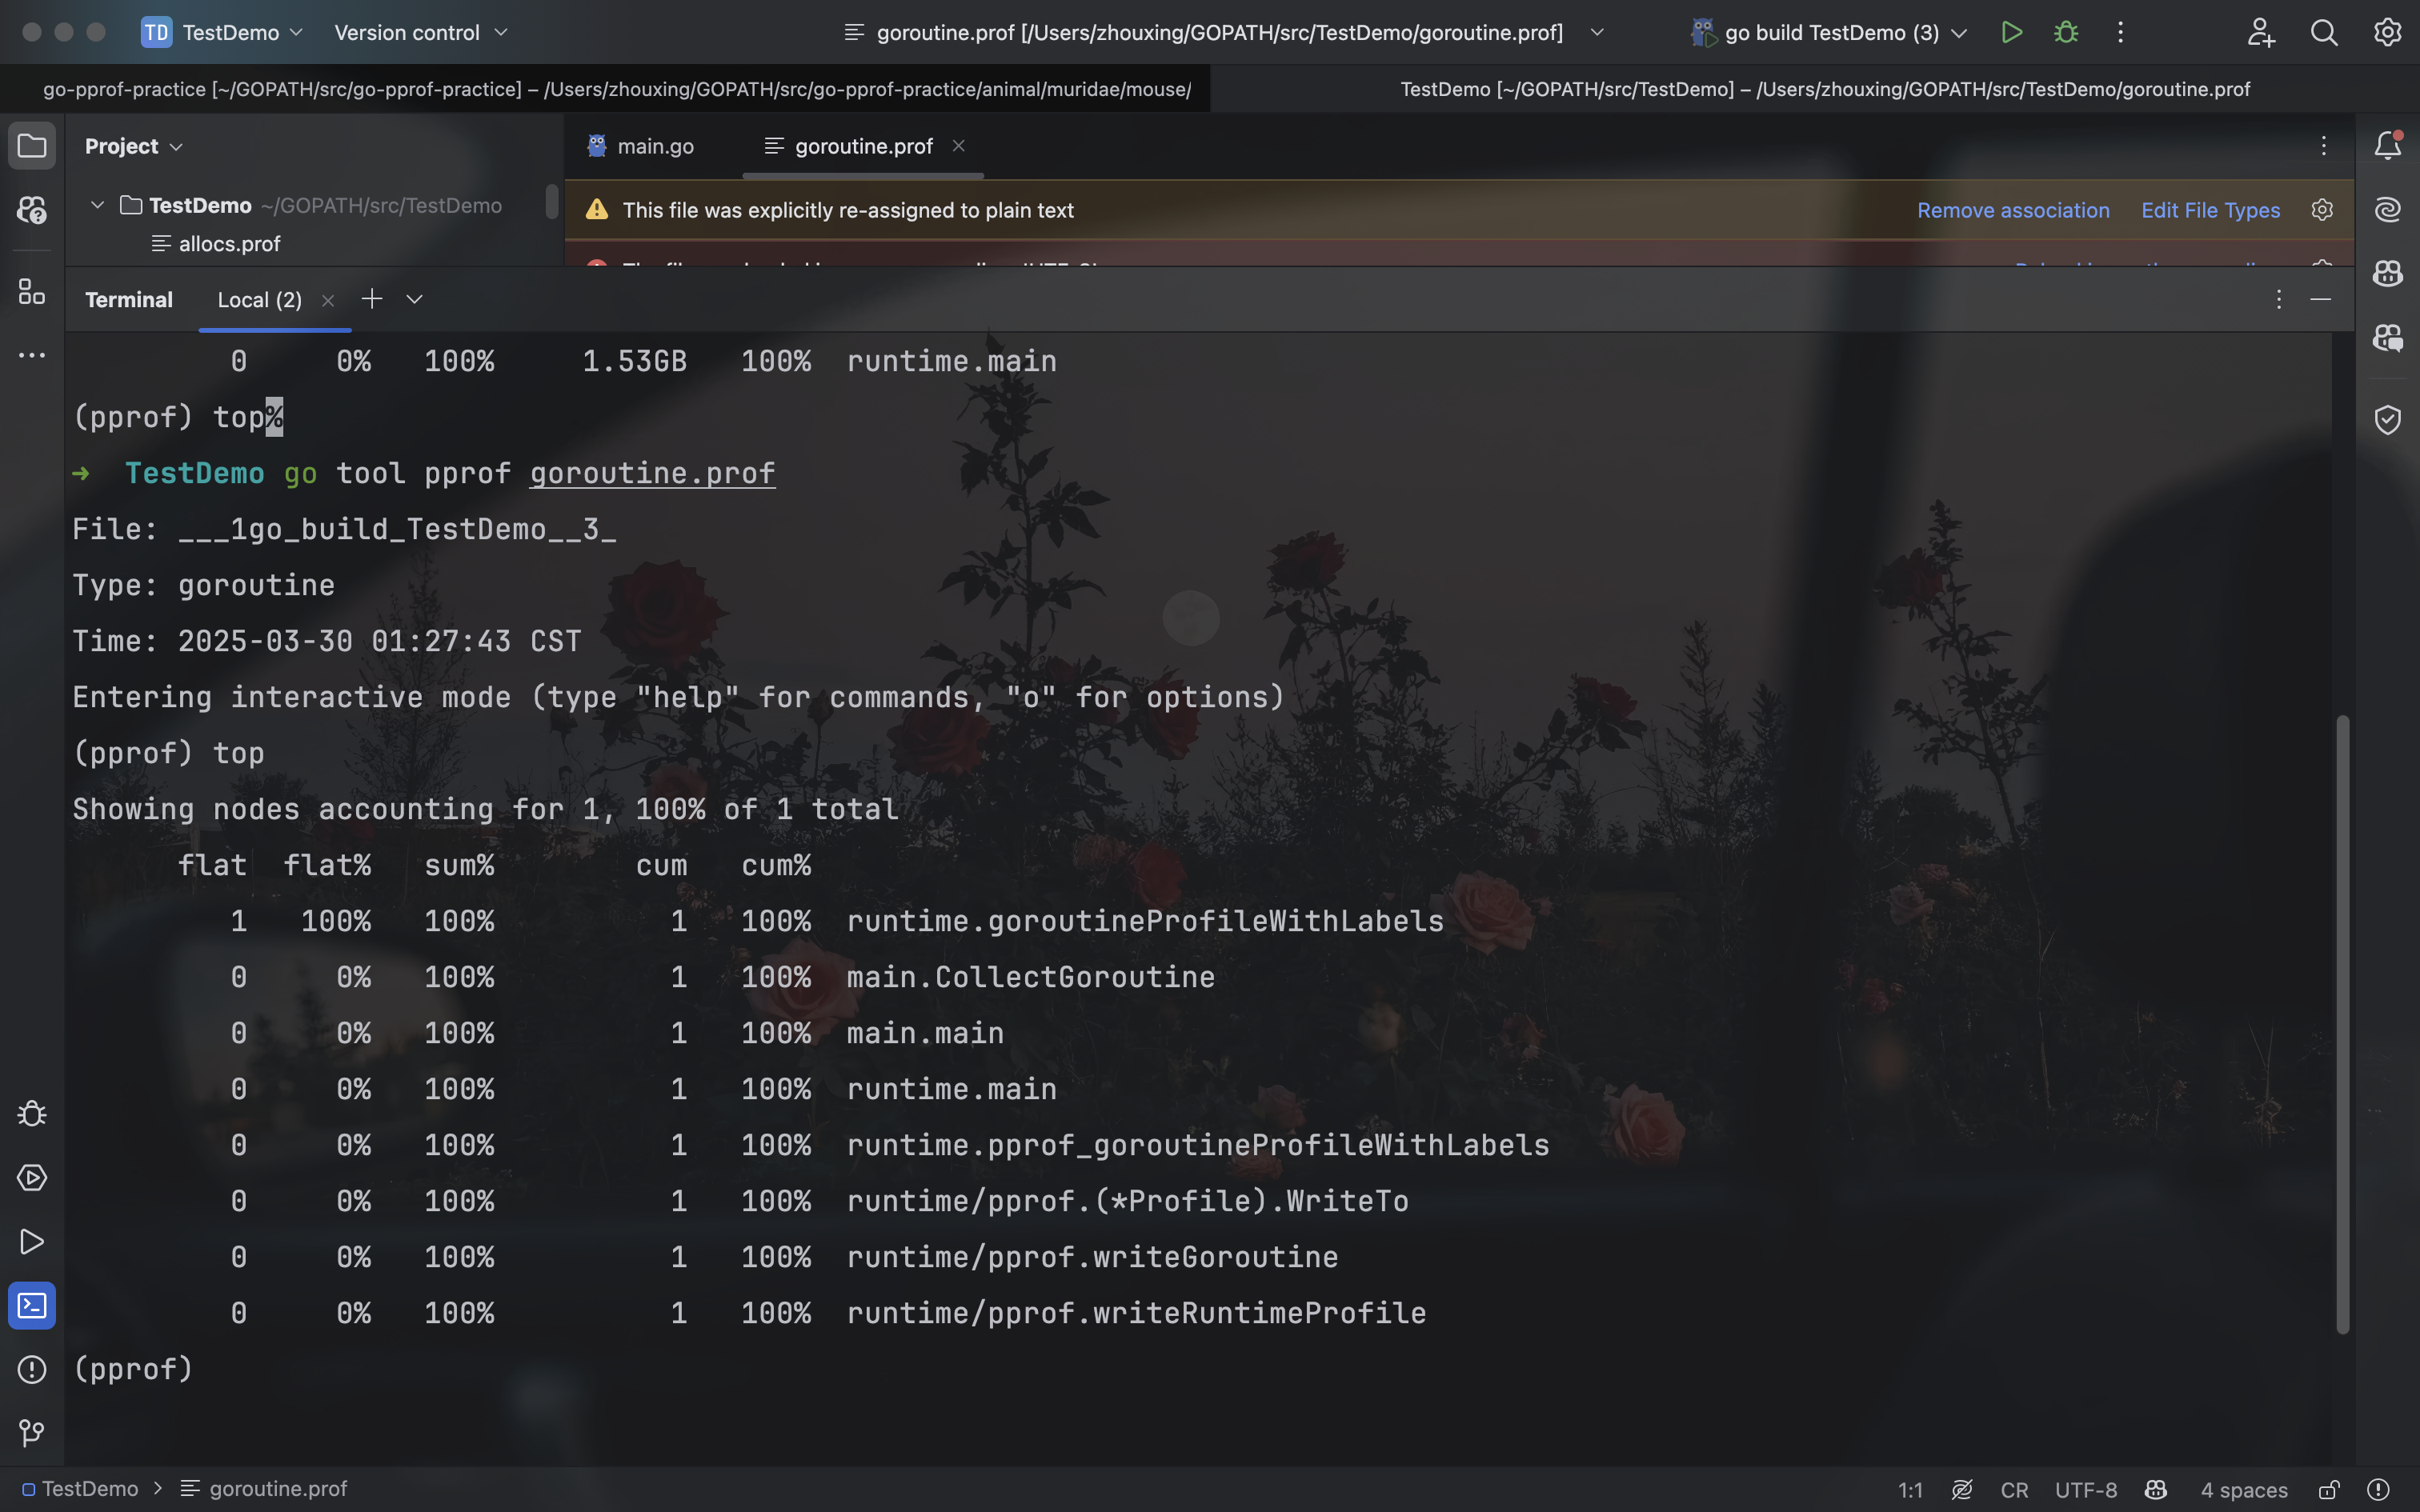Image resolution: width=2420 pixels, height=1512 pixels.
Task: Click the Edit File Types link
Action: tap(2210, 210)
